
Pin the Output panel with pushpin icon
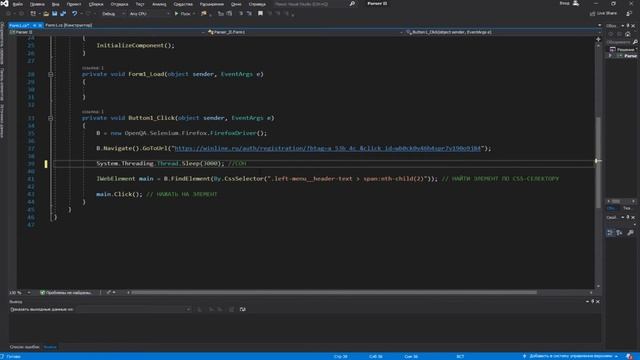[x=593, y=302]
